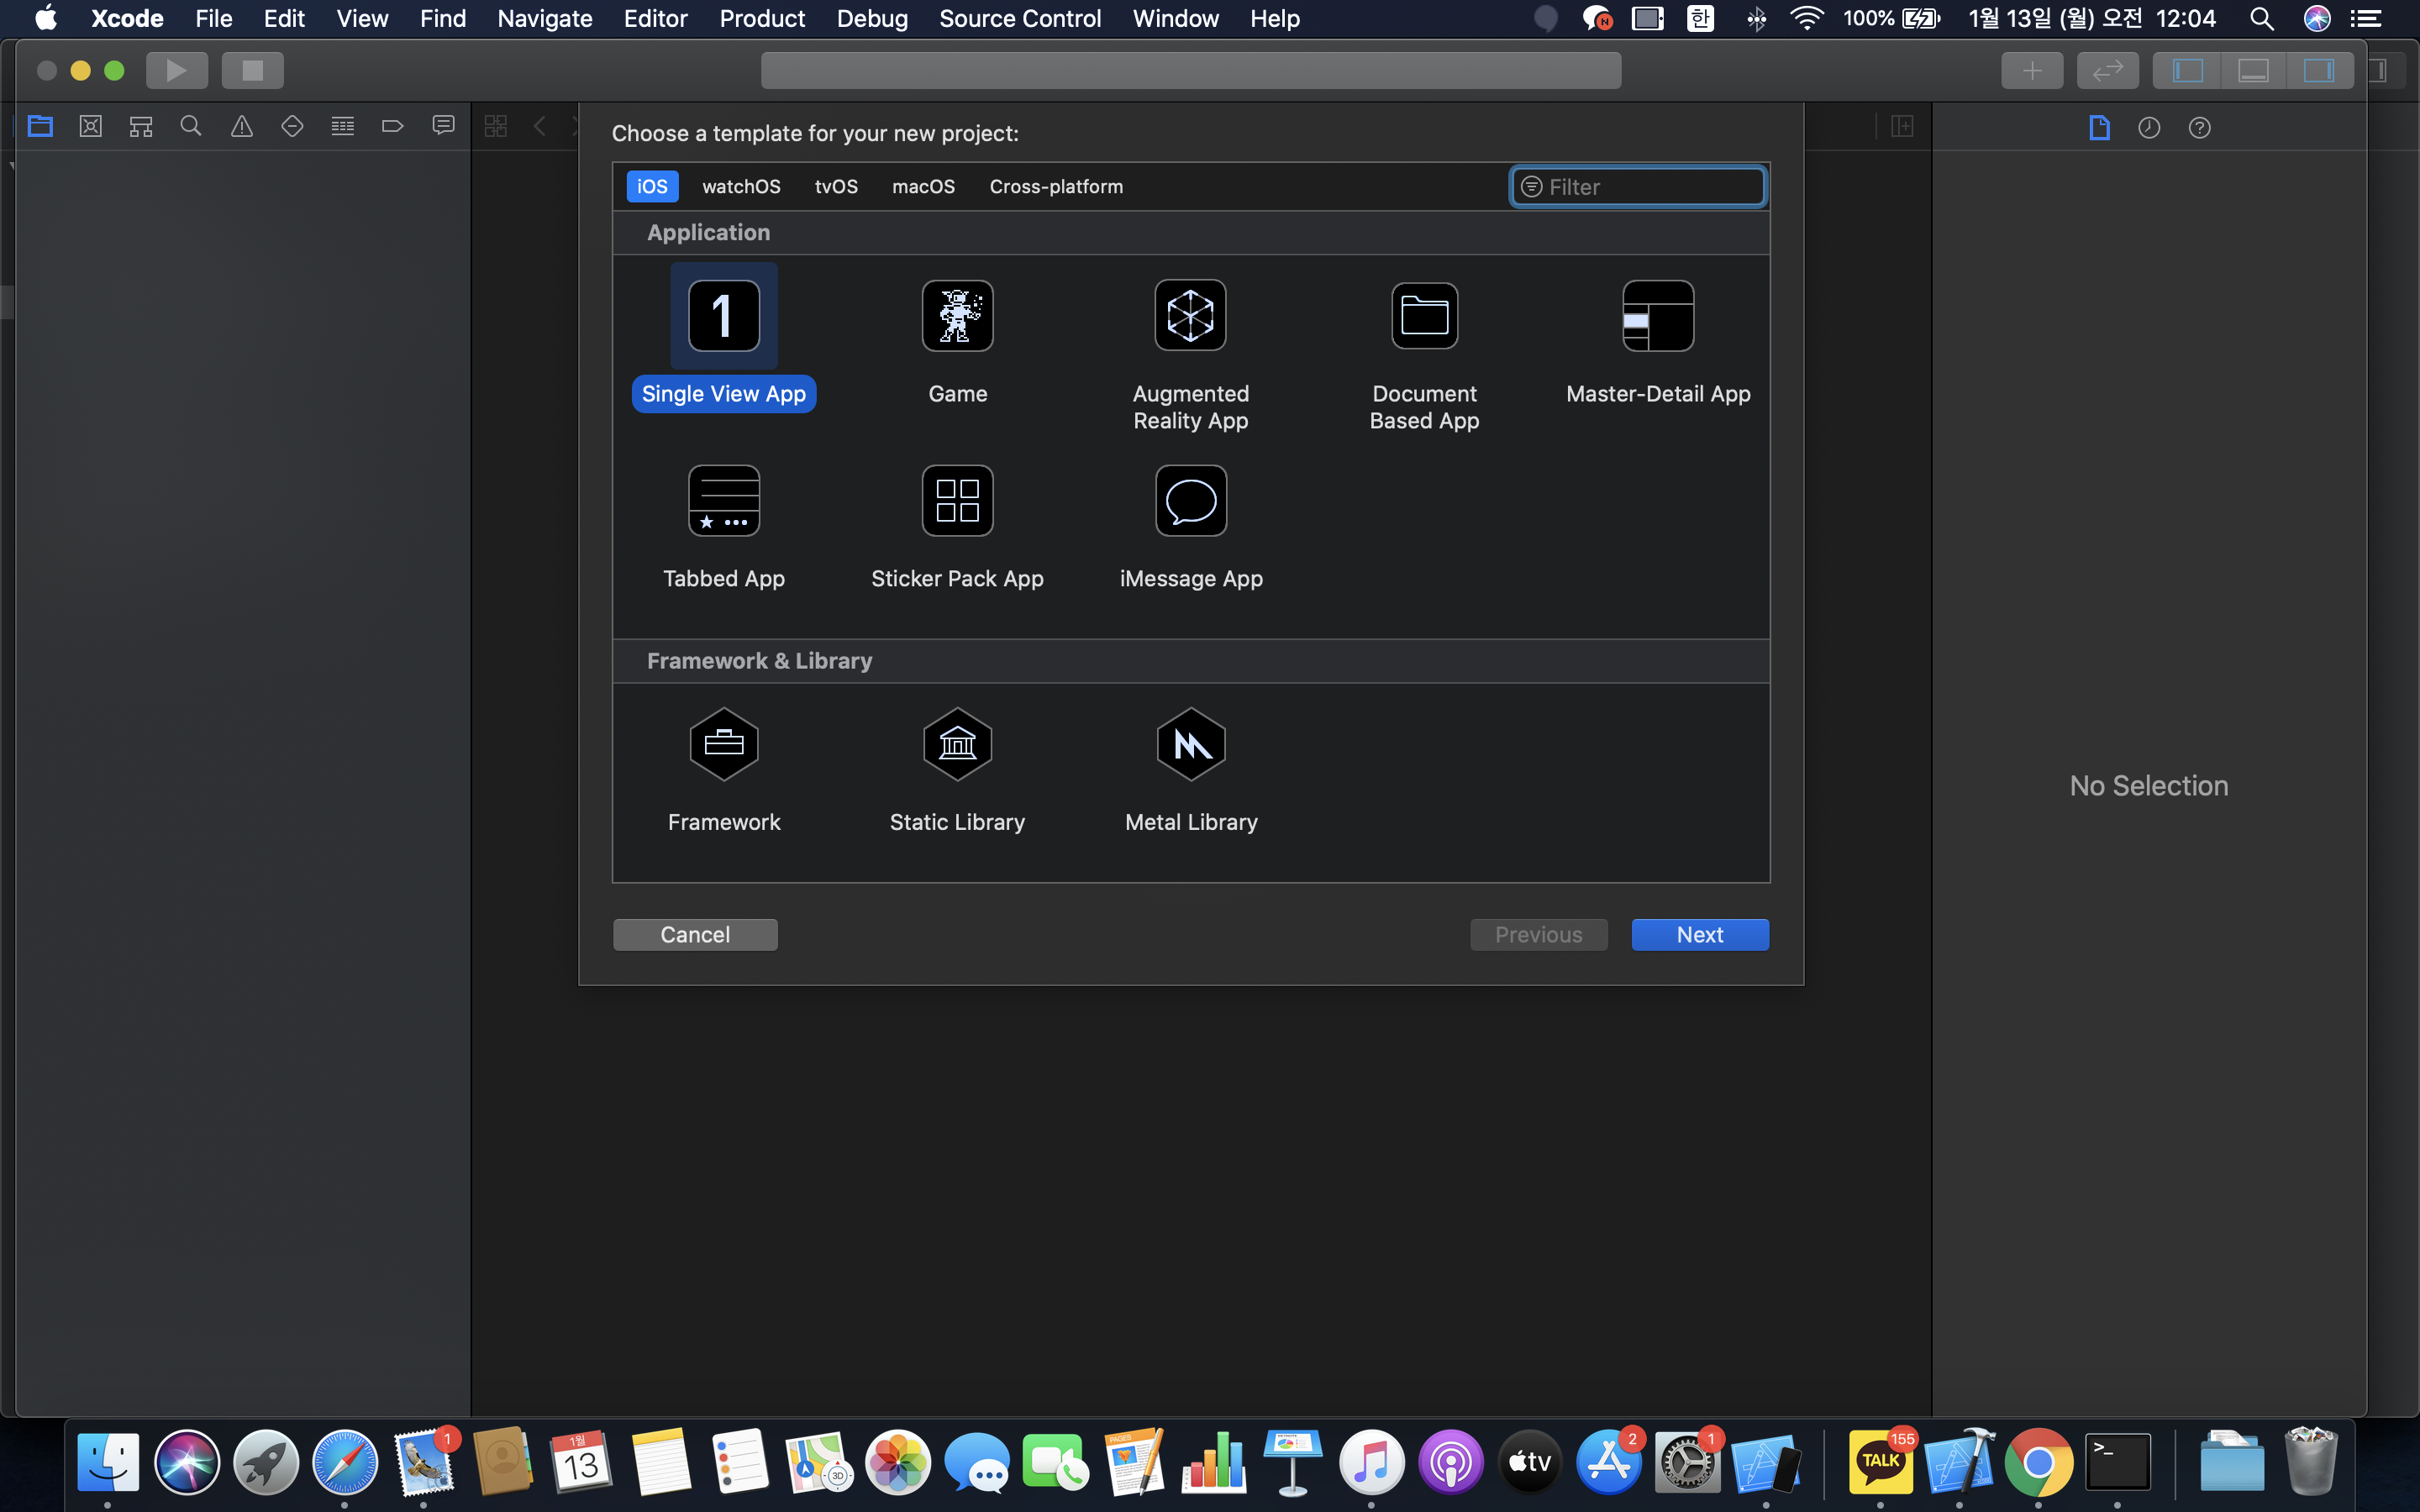Open the Product menu
This screenshot has height=1512, width=2420.
click(762, 18)
